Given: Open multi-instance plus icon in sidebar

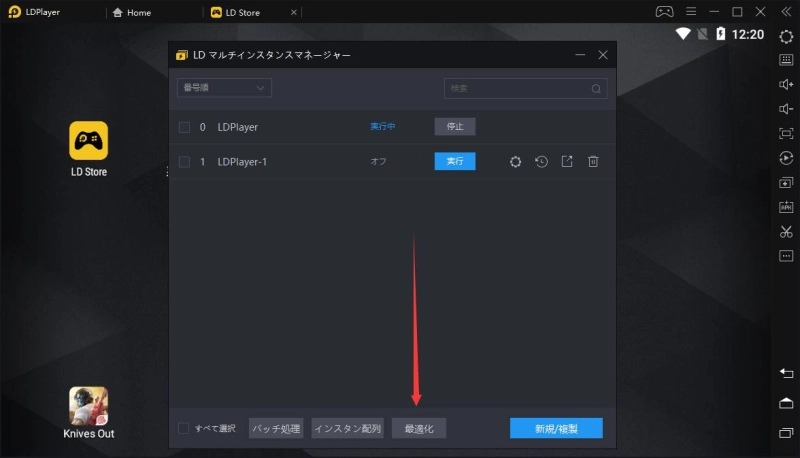Looking at the screenshot, I should (x=786, y=183).
